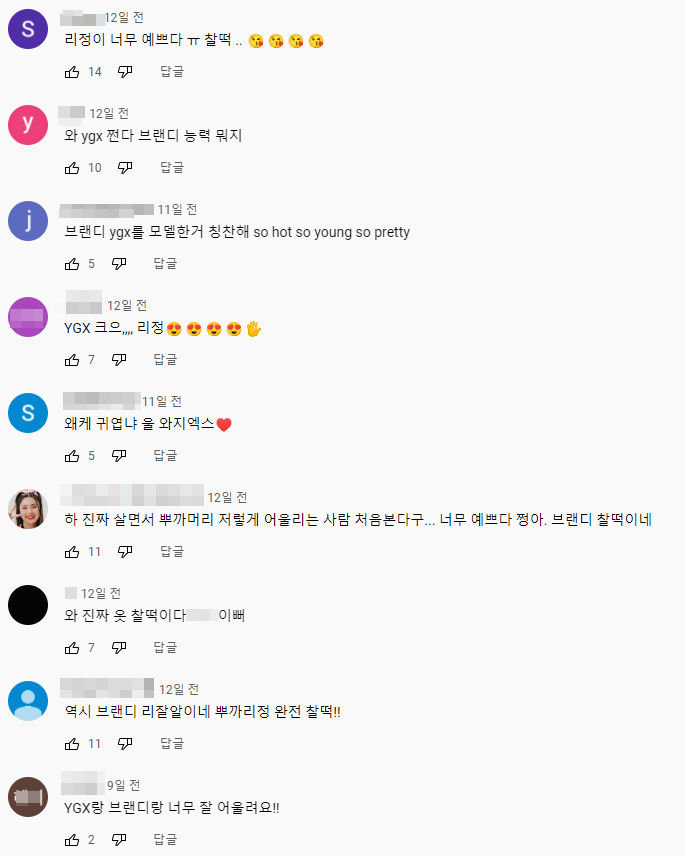Reply (답글) to '리정이 너무 예쁘다' comment
685x856 pixels.
coord(172,72)
